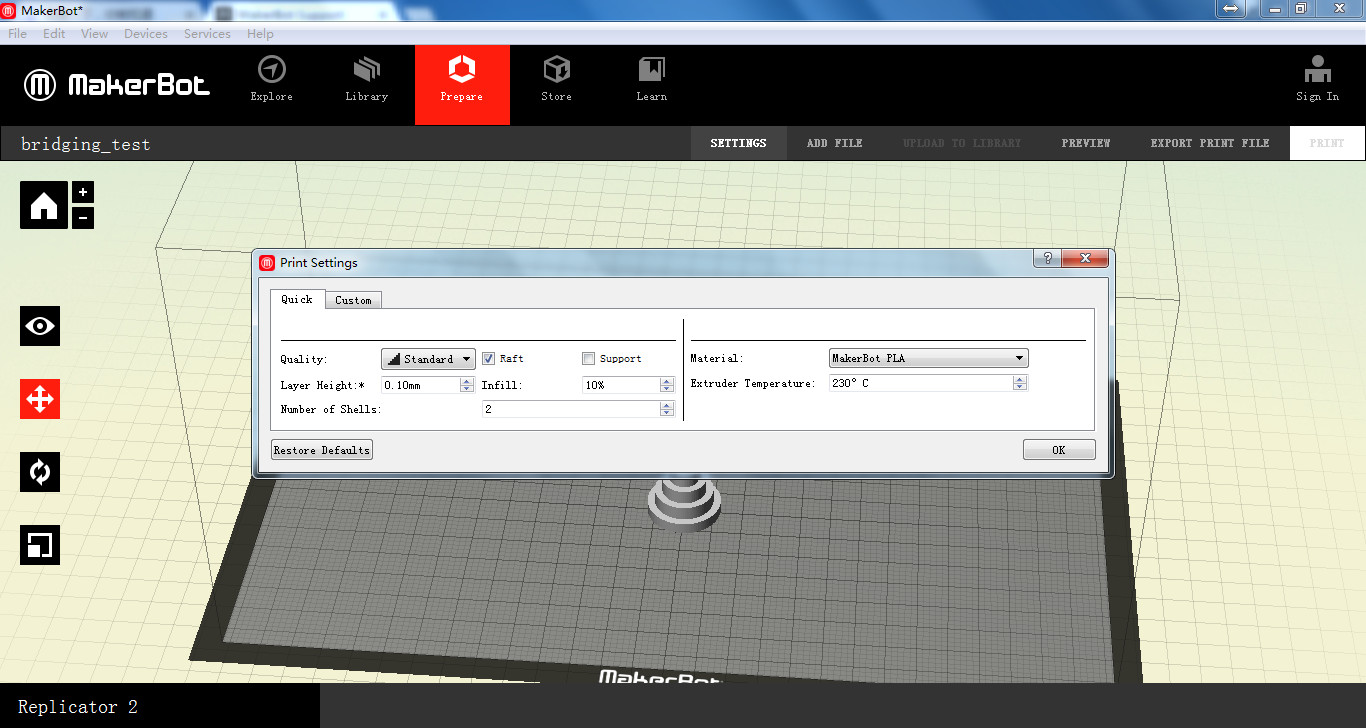Zoom in with the plus button
This screenshot has width=1366, height=728.
pos(83,192)
